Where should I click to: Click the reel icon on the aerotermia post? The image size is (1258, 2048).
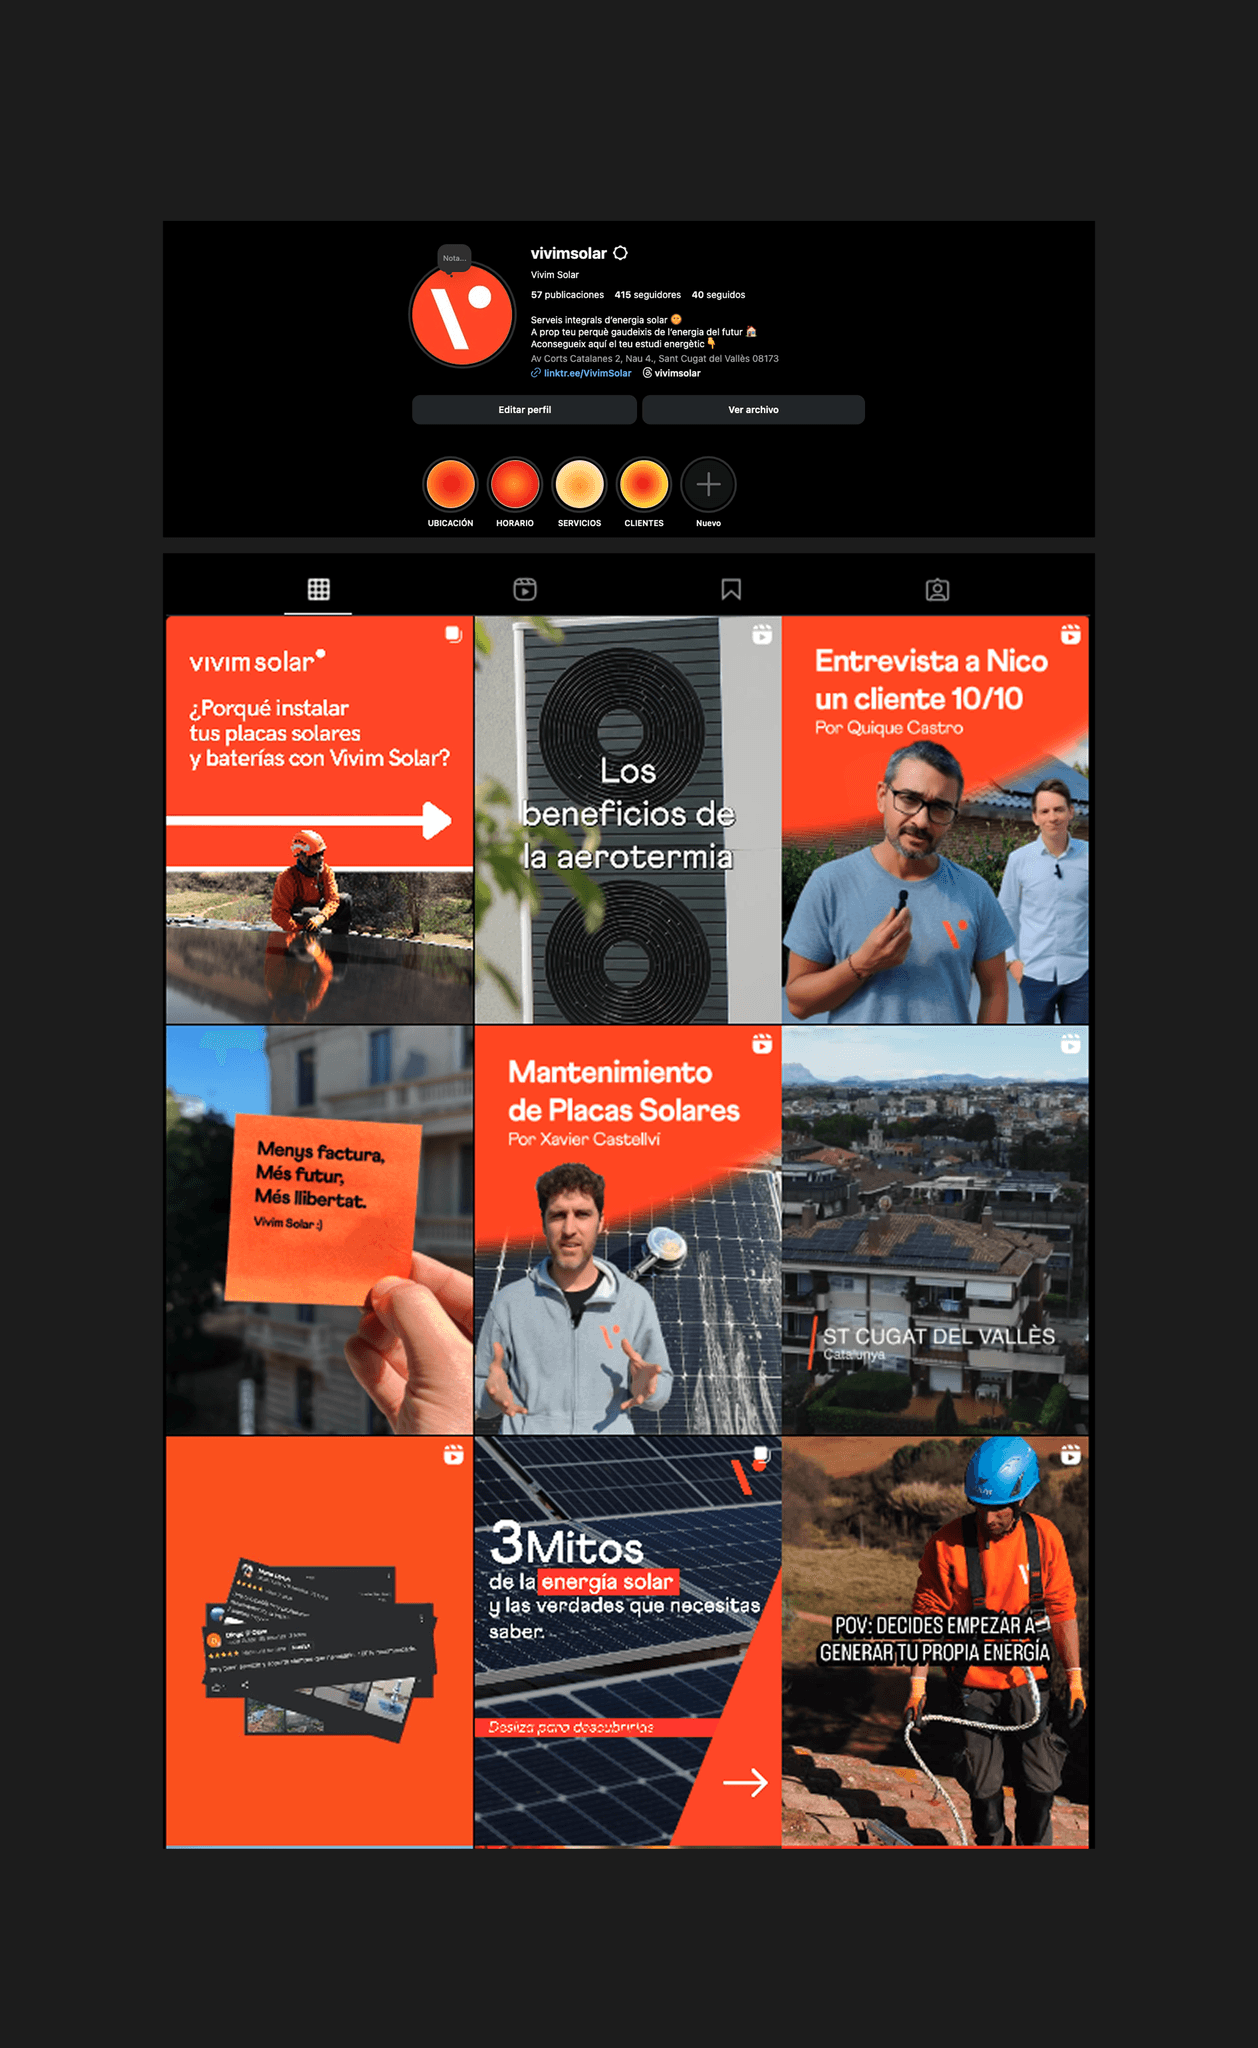762,634
